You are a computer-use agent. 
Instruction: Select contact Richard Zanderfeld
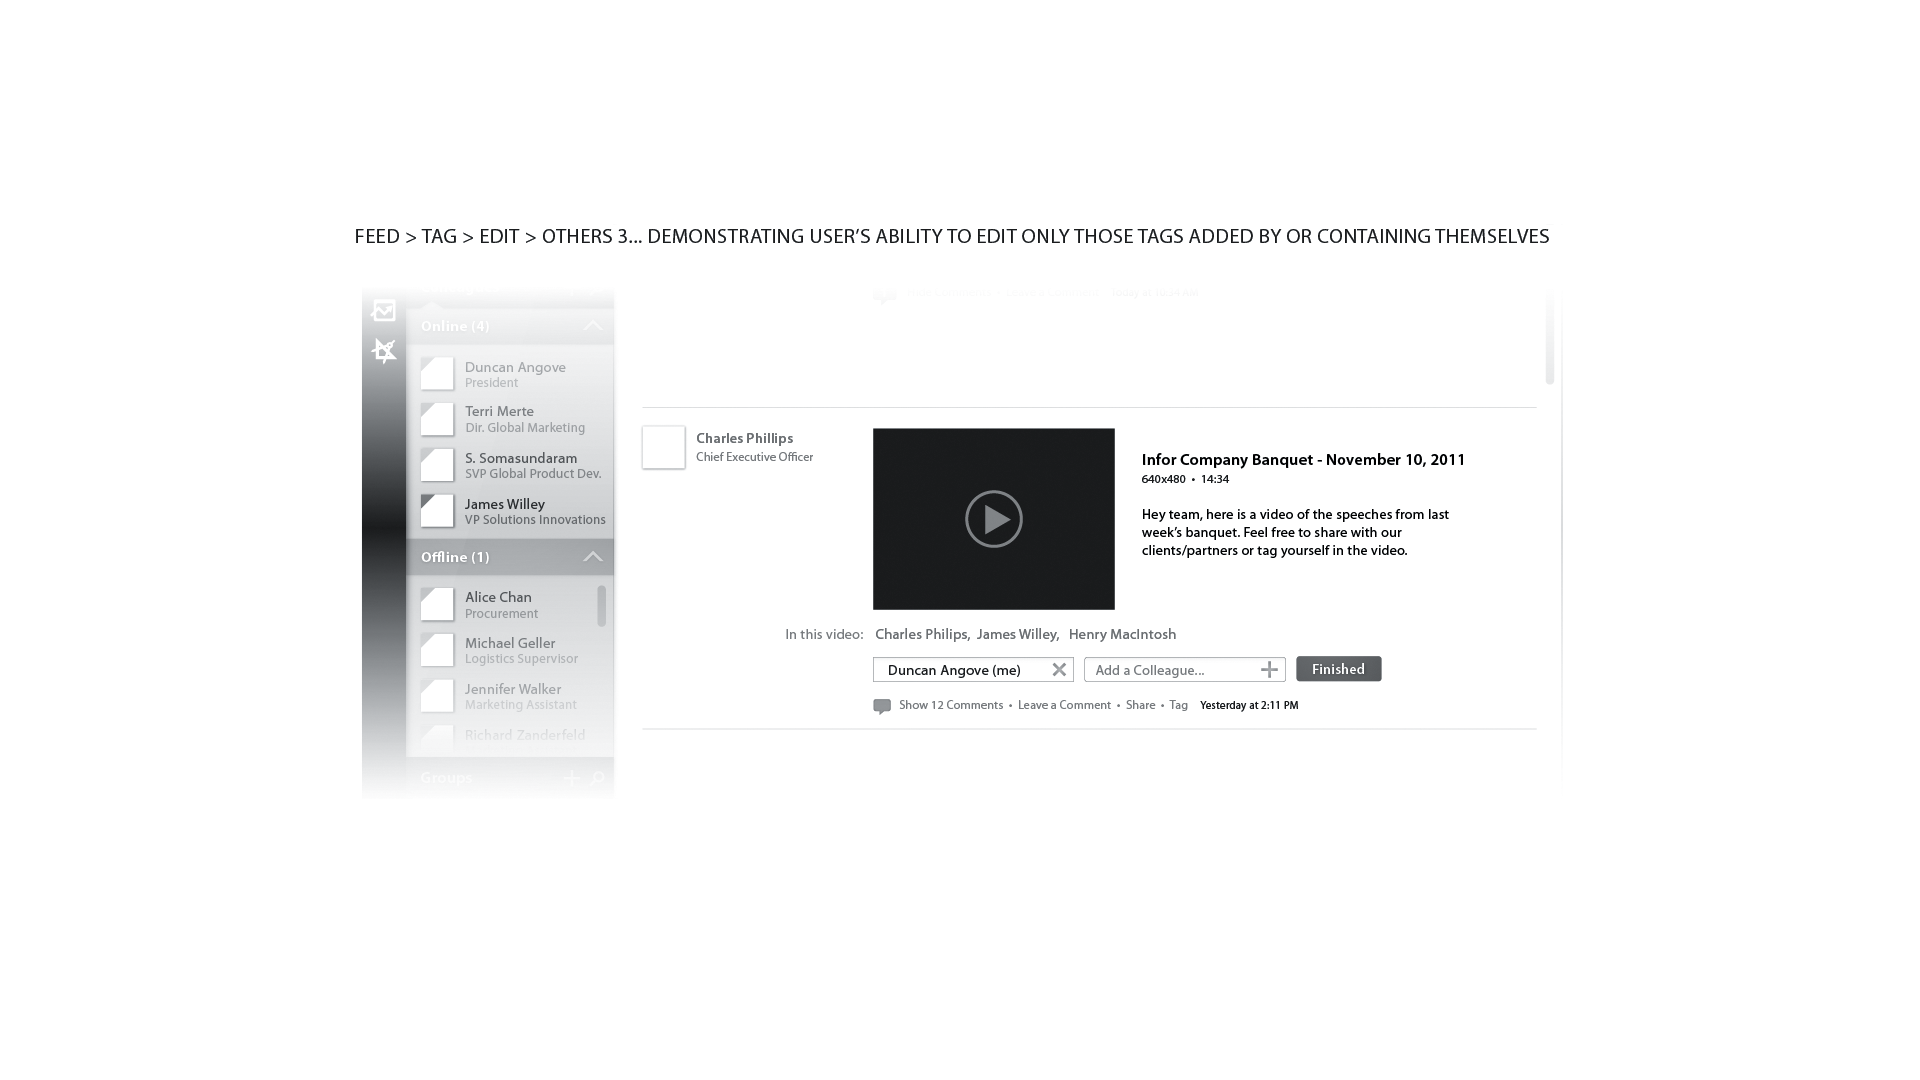[x=525, y=735]
